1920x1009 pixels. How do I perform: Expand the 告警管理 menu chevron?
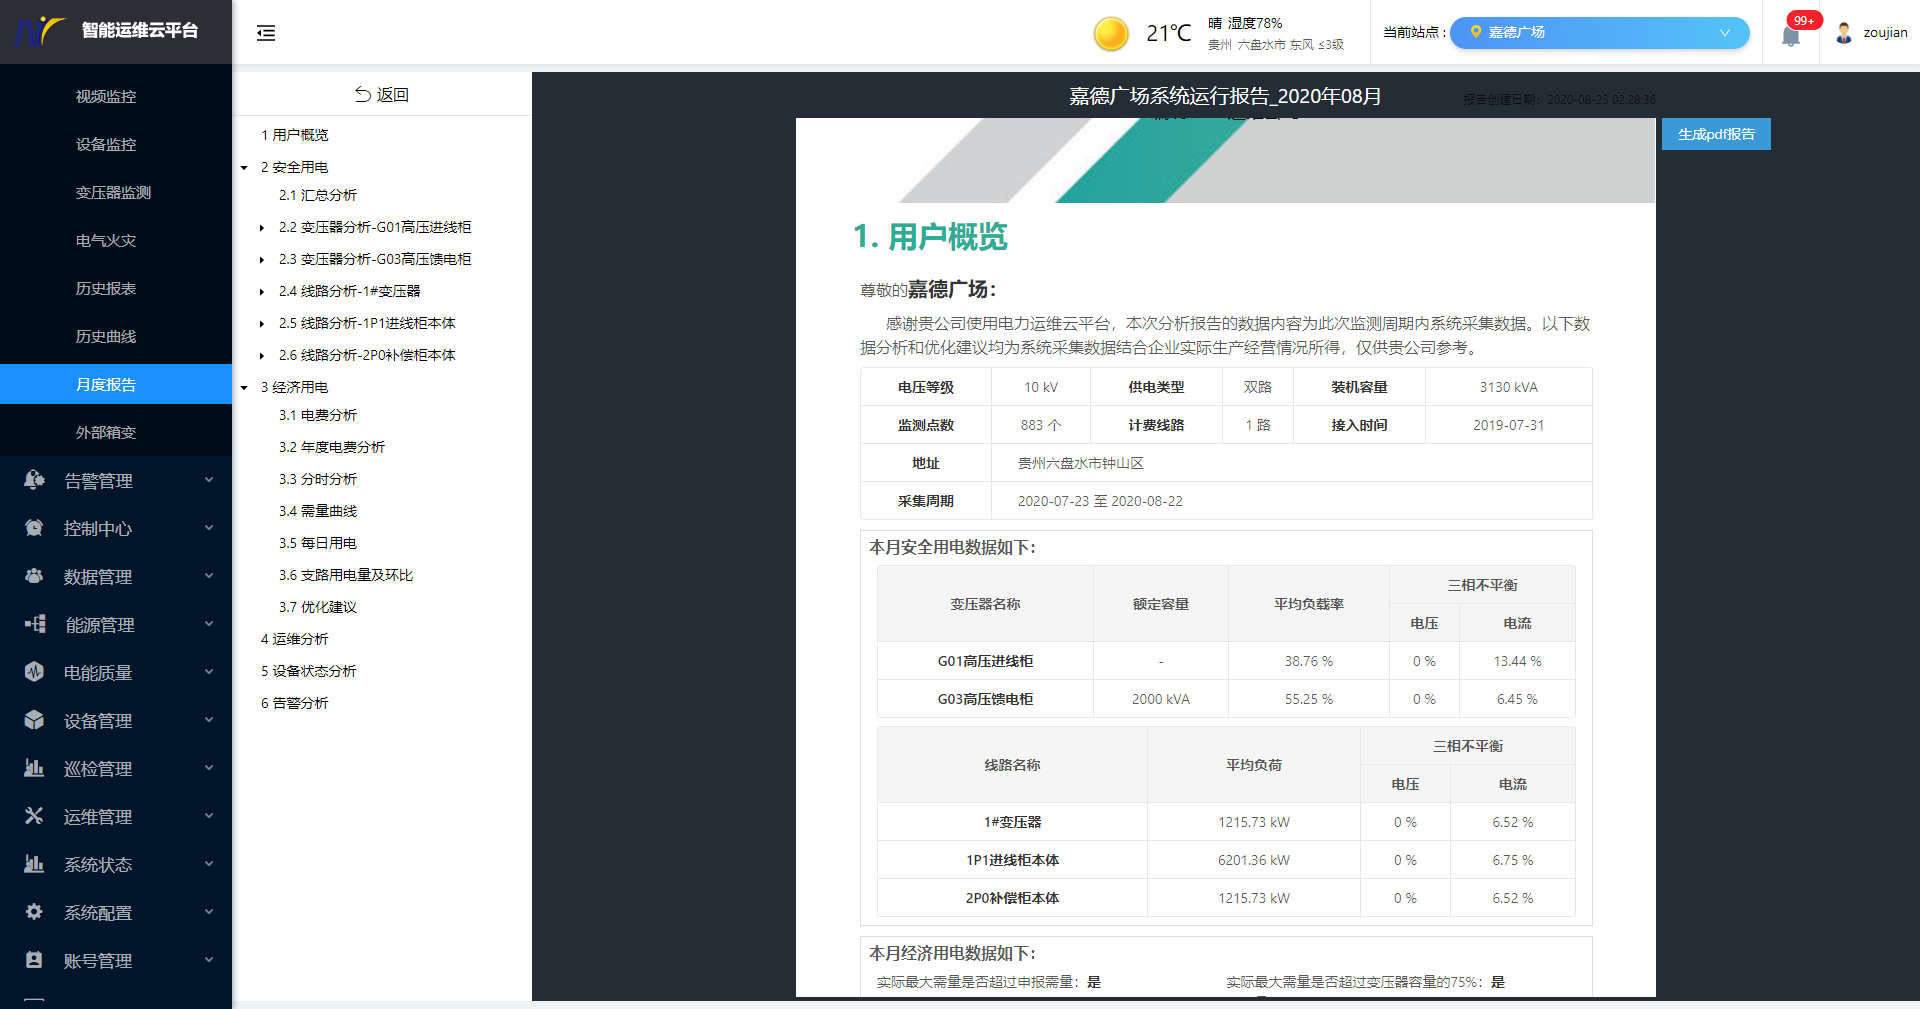(209, 480)
